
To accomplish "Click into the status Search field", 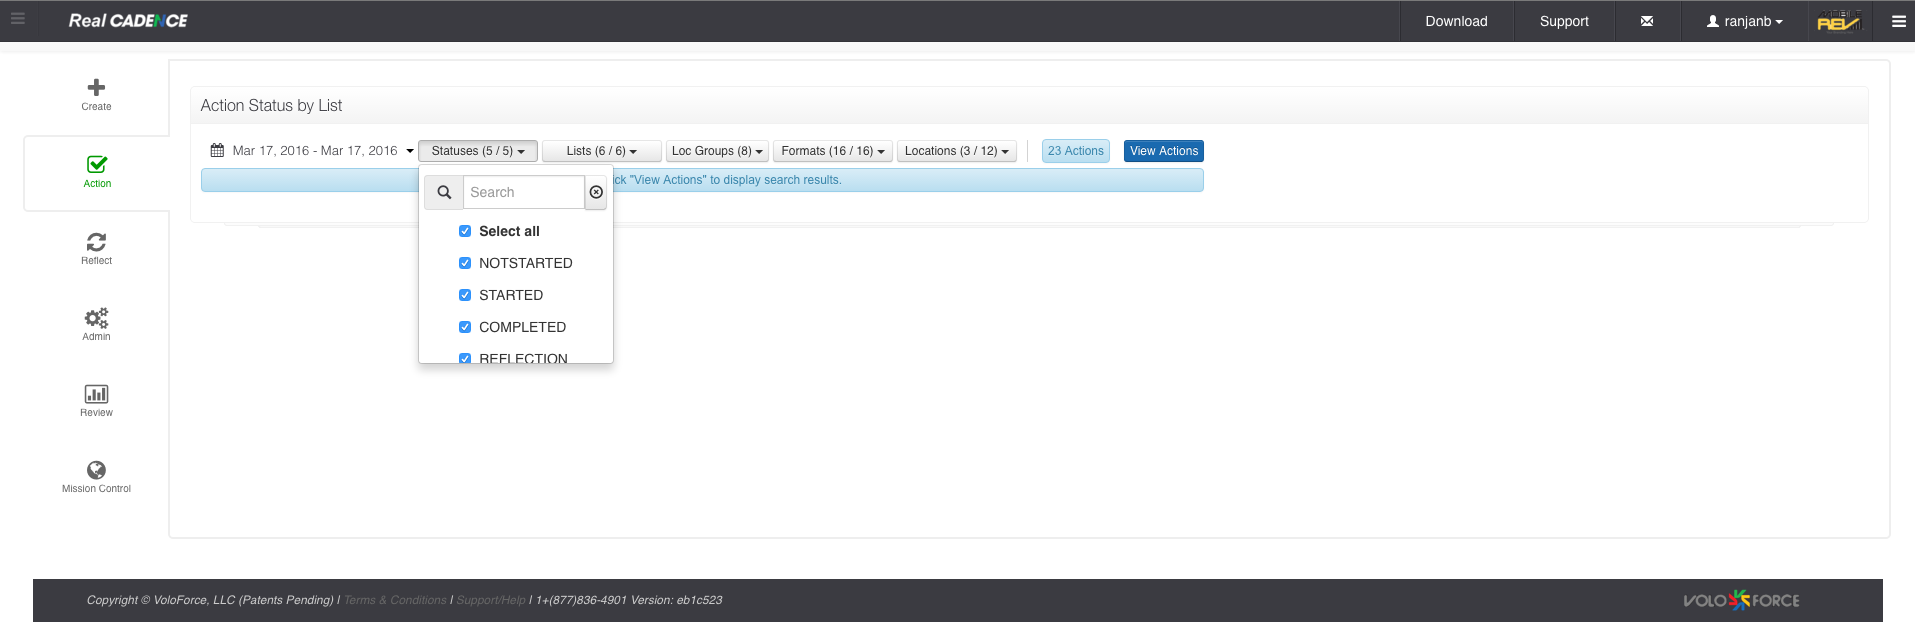I will click(523, 192).
